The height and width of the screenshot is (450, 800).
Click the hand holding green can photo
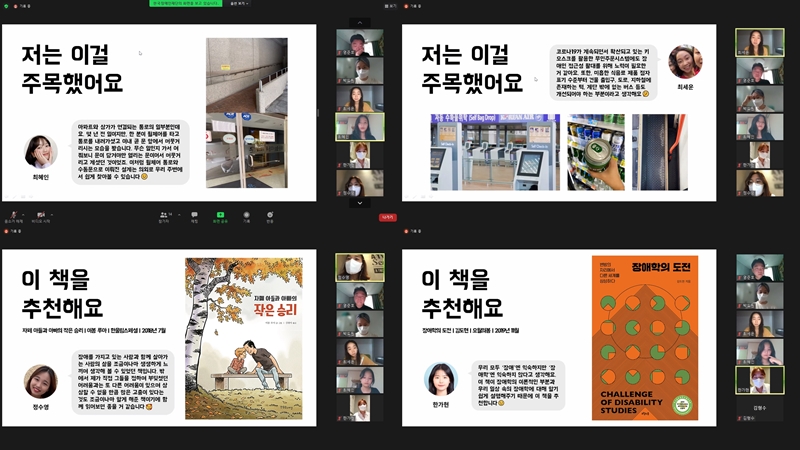pos(596,152)
